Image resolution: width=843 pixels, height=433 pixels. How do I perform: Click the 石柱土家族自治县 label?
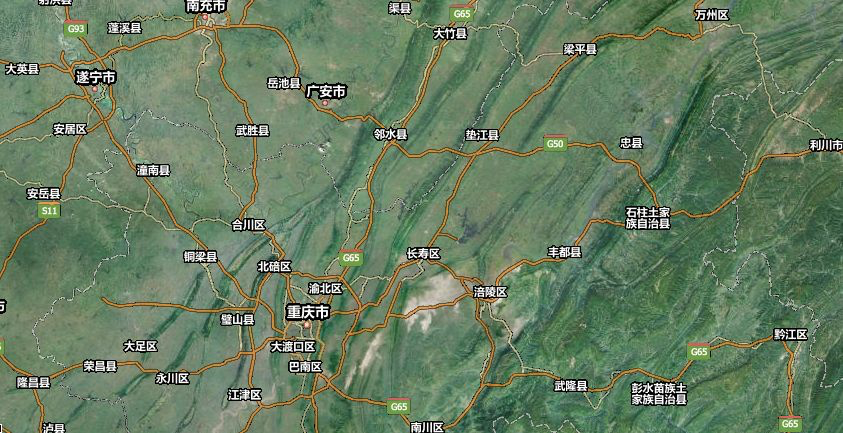pyautogui.click(x=647, y=218)
